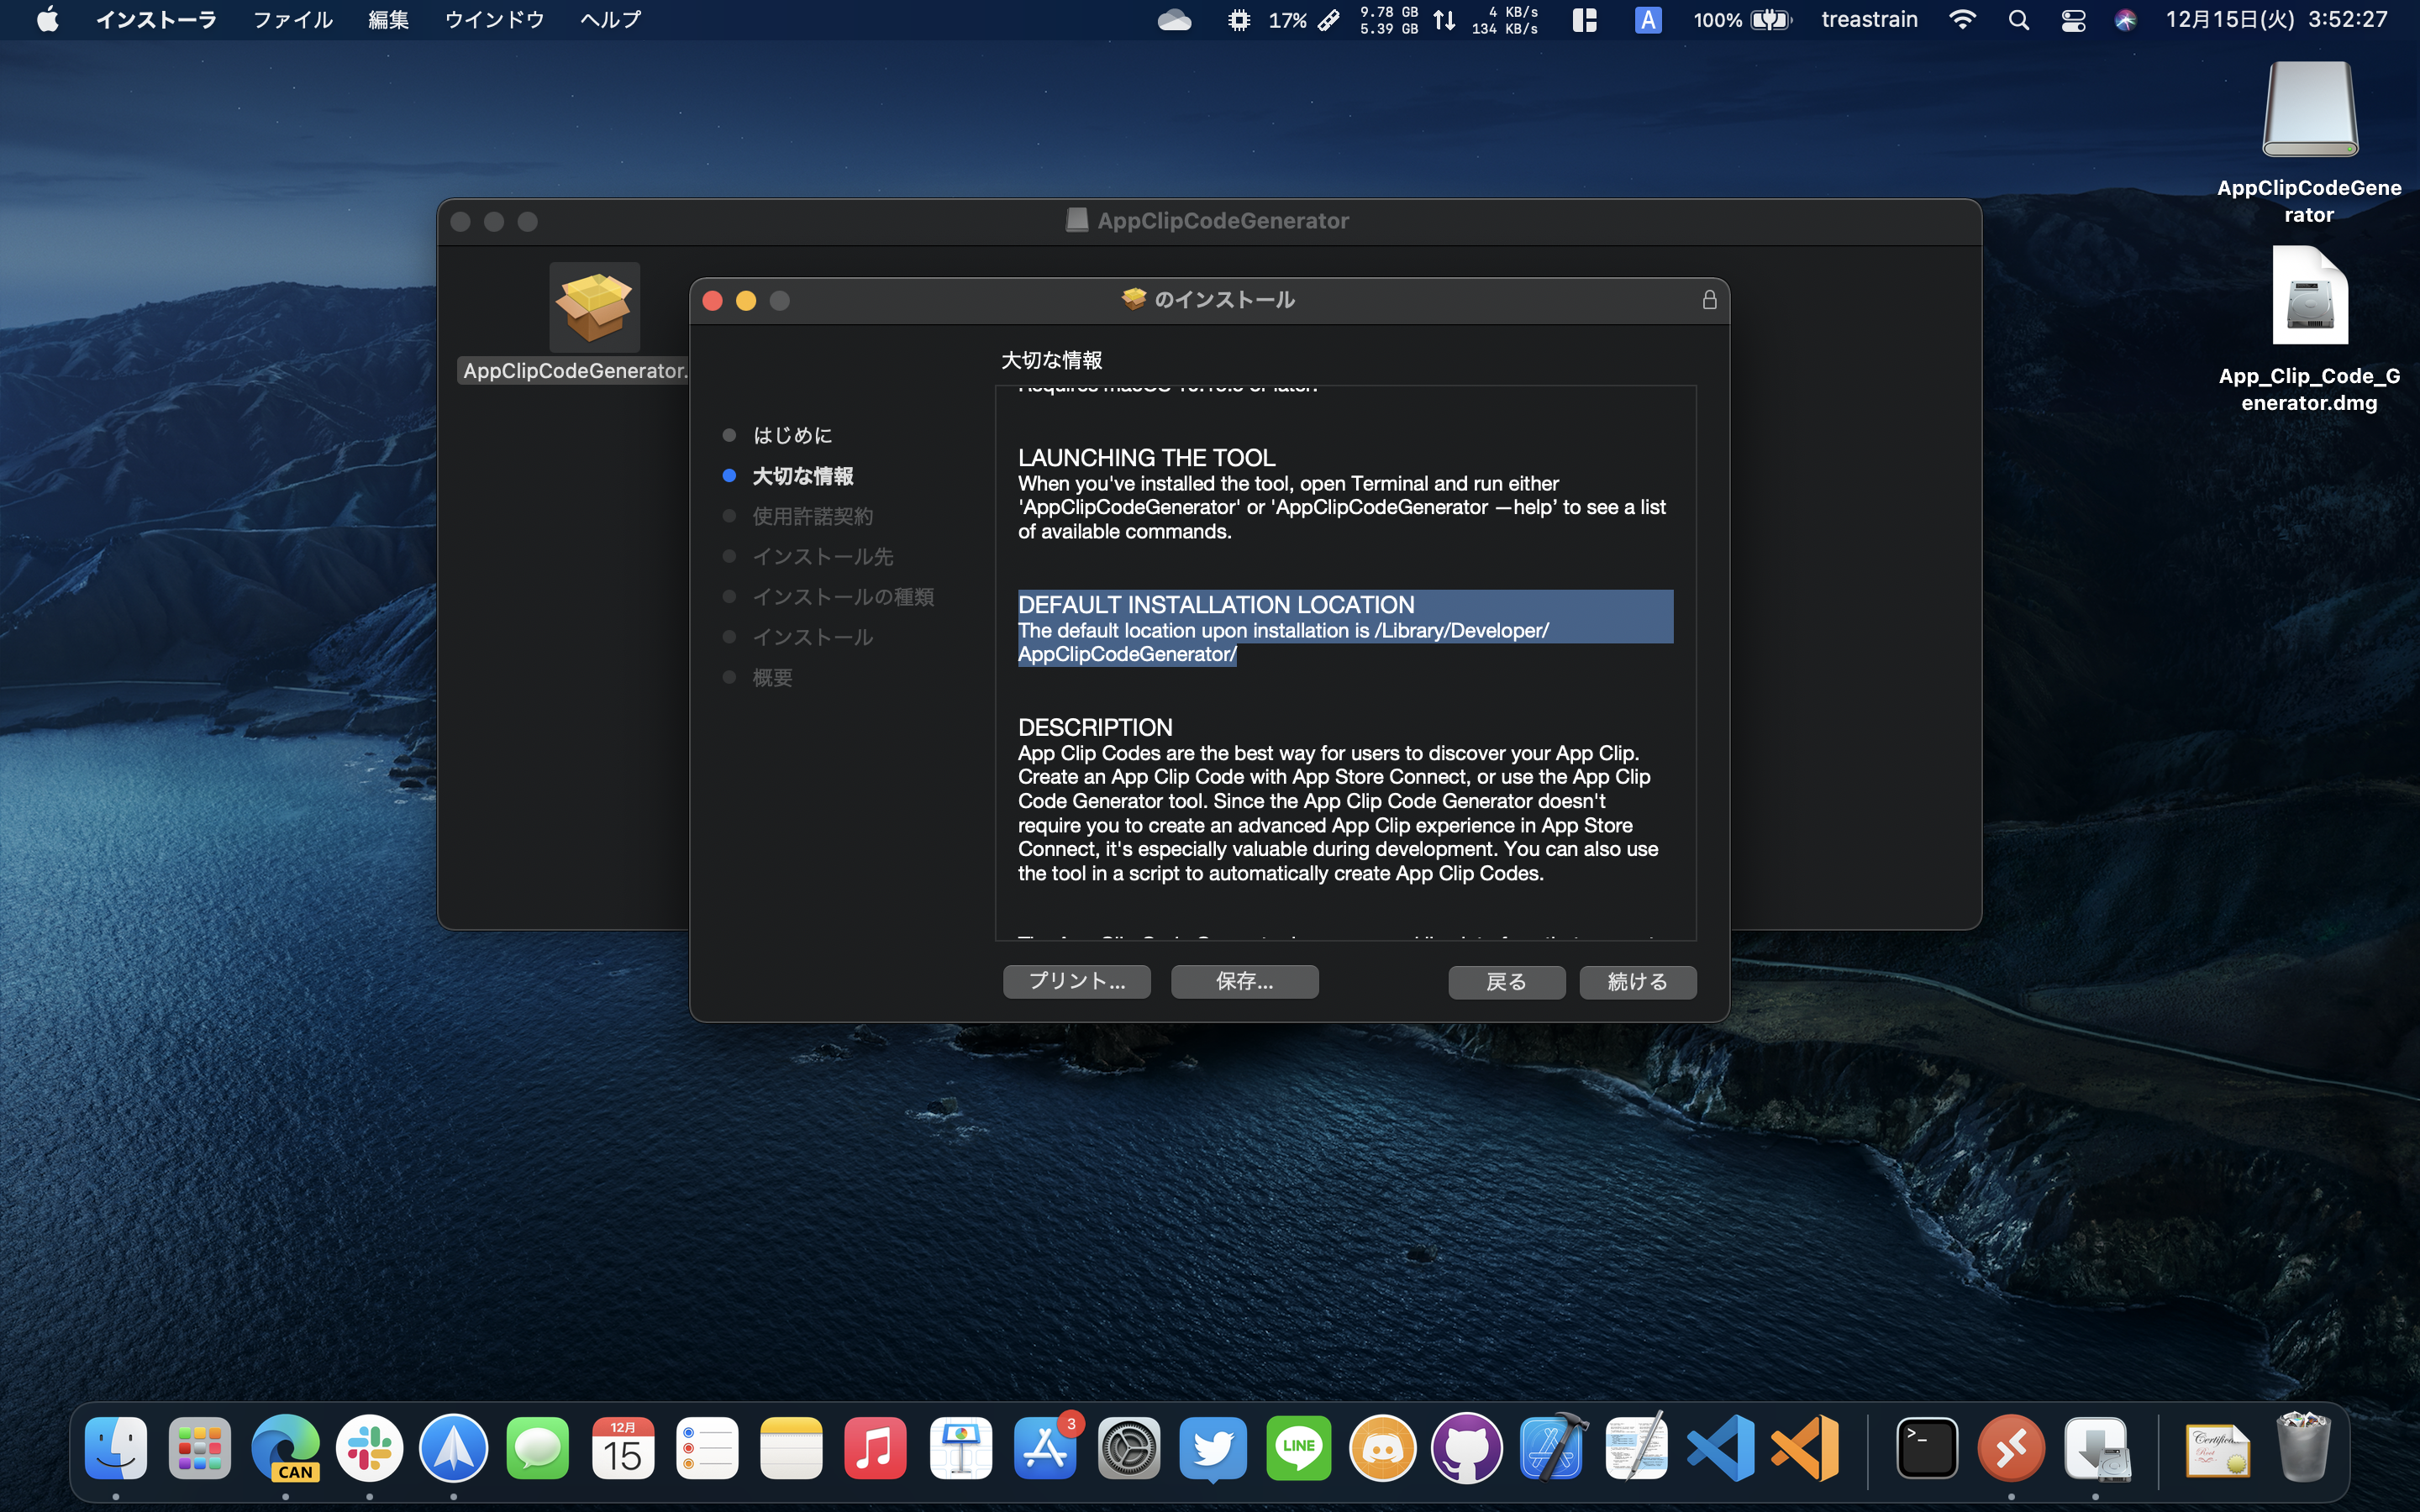
Task: Open GitHub Desktop from the Dock
Action: click(x=1467, y=1447)
